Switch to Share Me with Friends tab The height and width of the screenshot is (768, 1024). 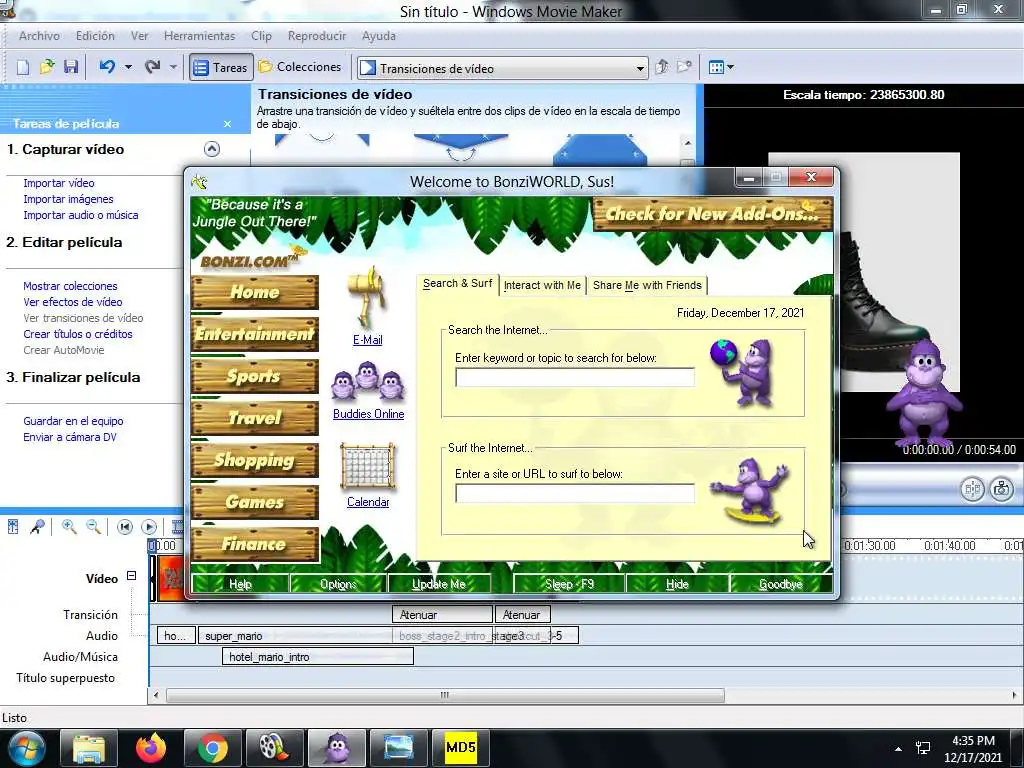tap(647, 285)
